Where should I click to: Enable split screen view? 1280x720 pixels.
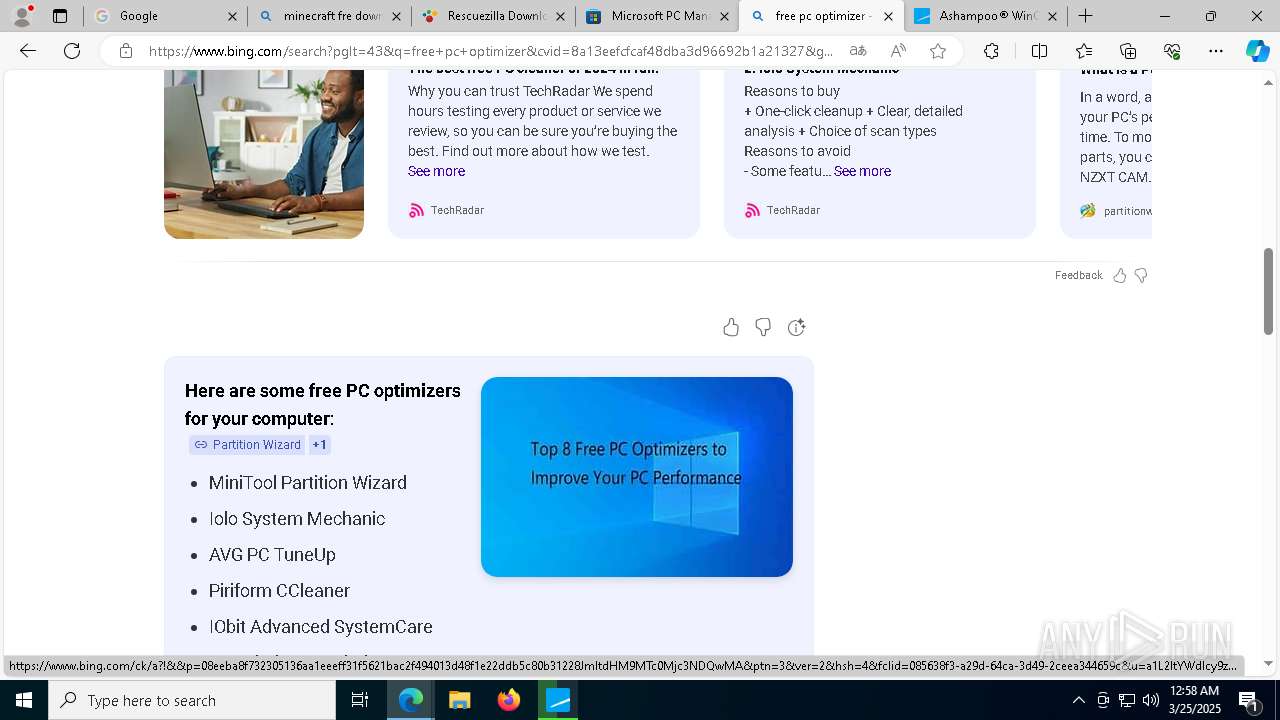coord(1039,51)
